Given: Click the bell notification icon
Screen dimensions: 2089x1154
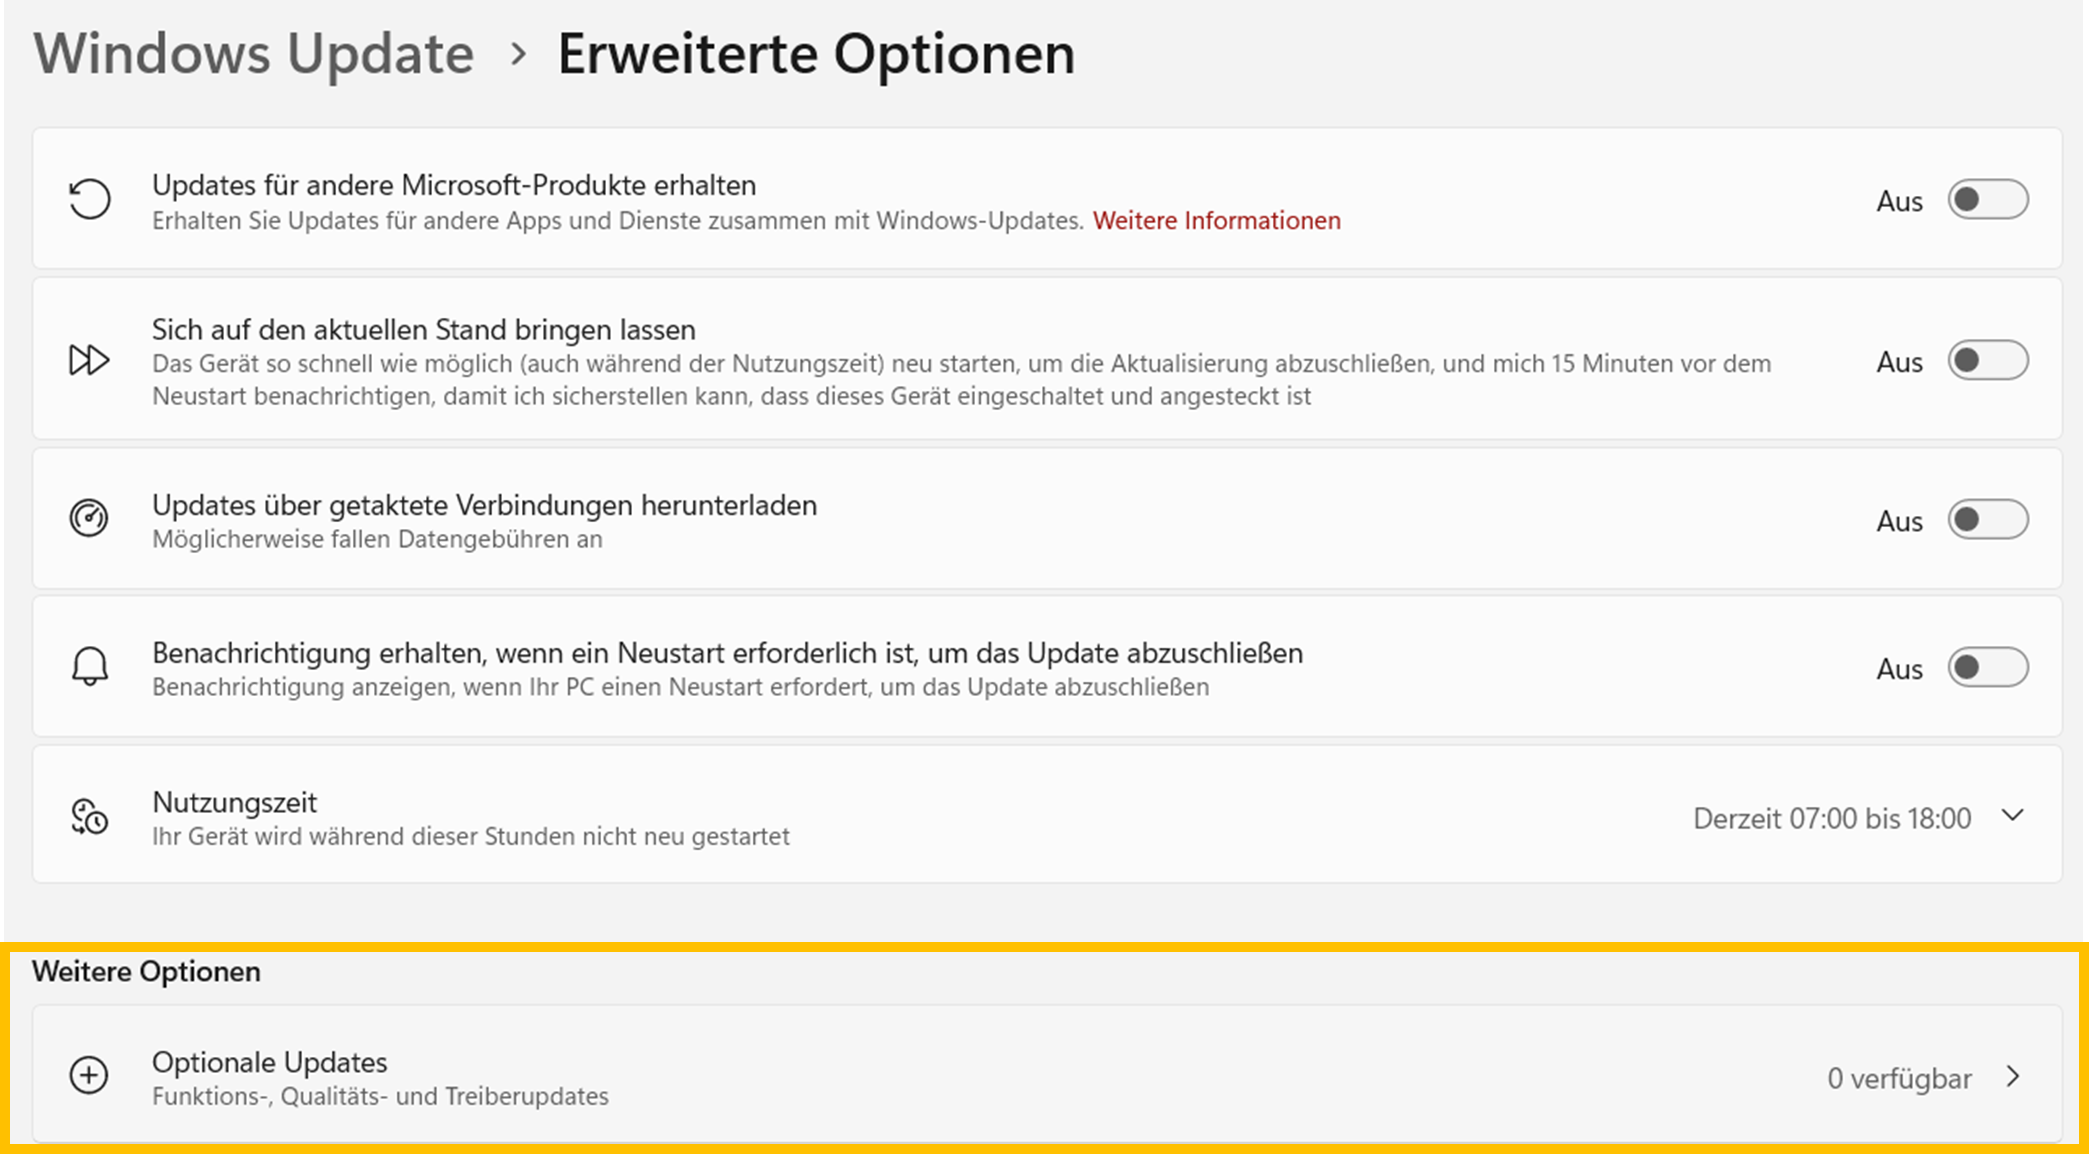Looking at the screenshot, I should 89,666.
